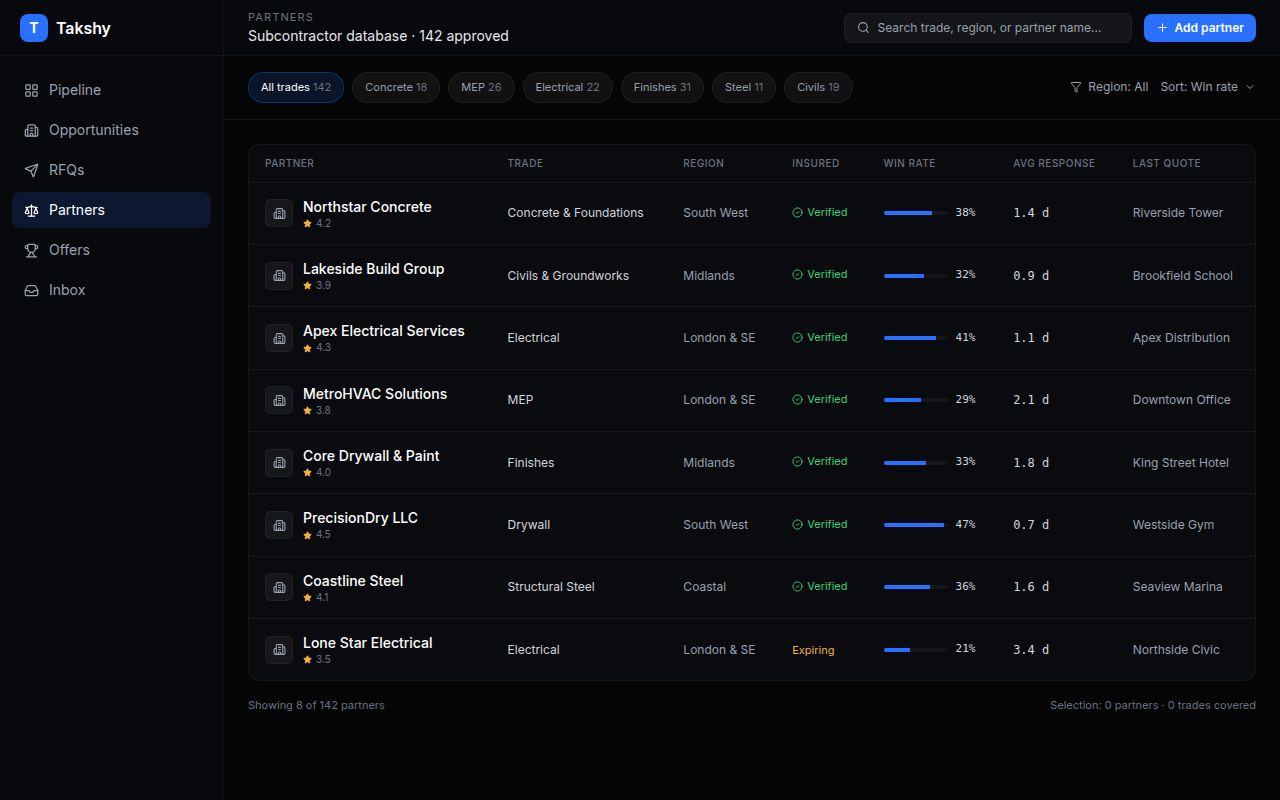Filter by Concrete 18 trade
The width and height of the screenshot is (1280, 800).
(396, 87)
